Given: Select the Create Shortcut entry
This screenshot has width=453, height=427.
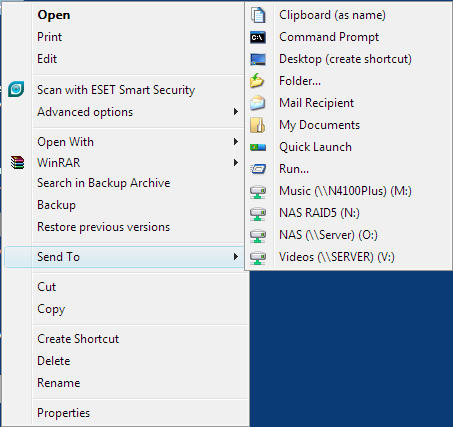Looking at the screenshot, I should coord(78,339).
